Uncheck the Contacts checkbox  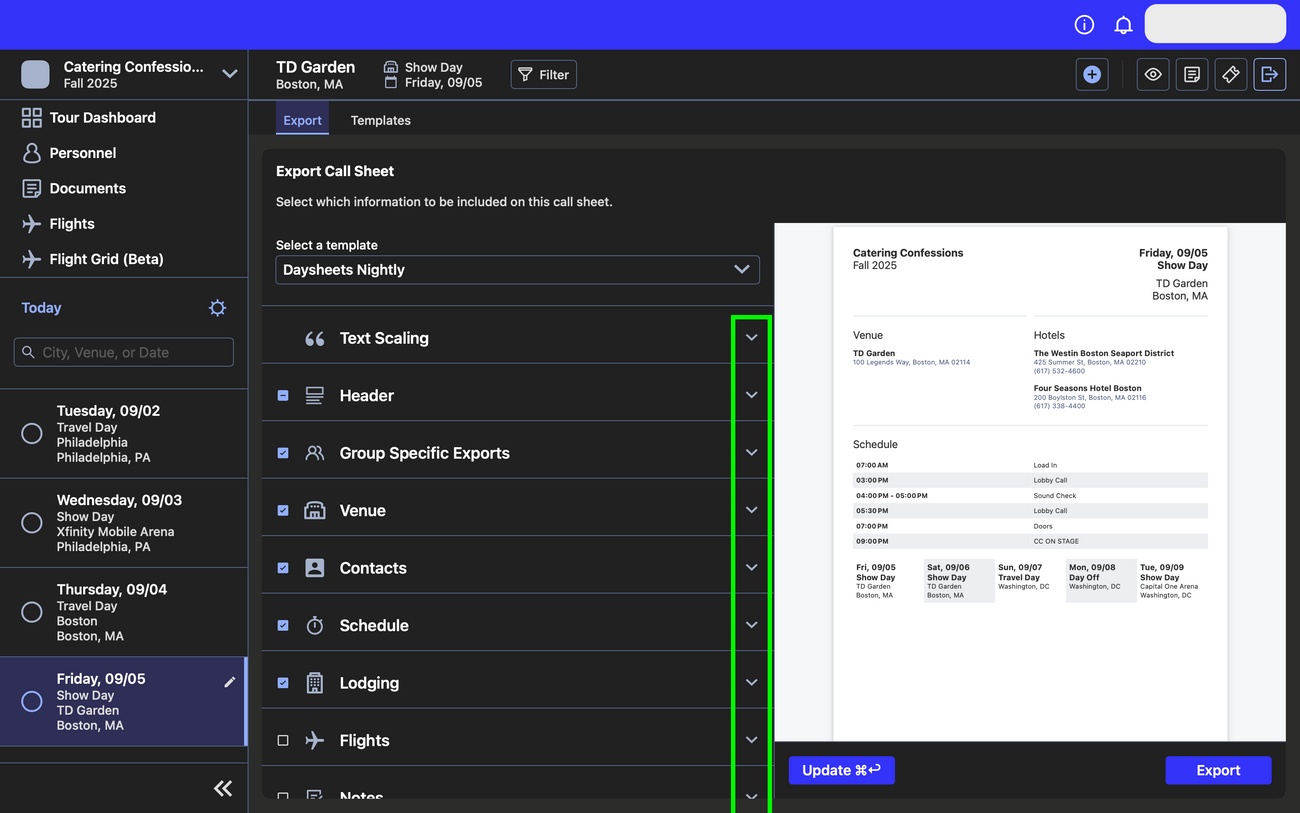point(283,568)
